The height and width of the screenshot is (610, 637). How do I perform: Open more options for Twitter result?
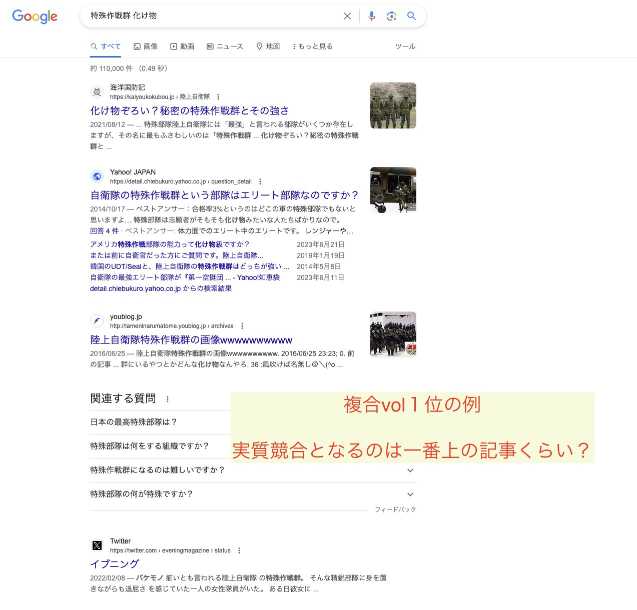[239, 550]
